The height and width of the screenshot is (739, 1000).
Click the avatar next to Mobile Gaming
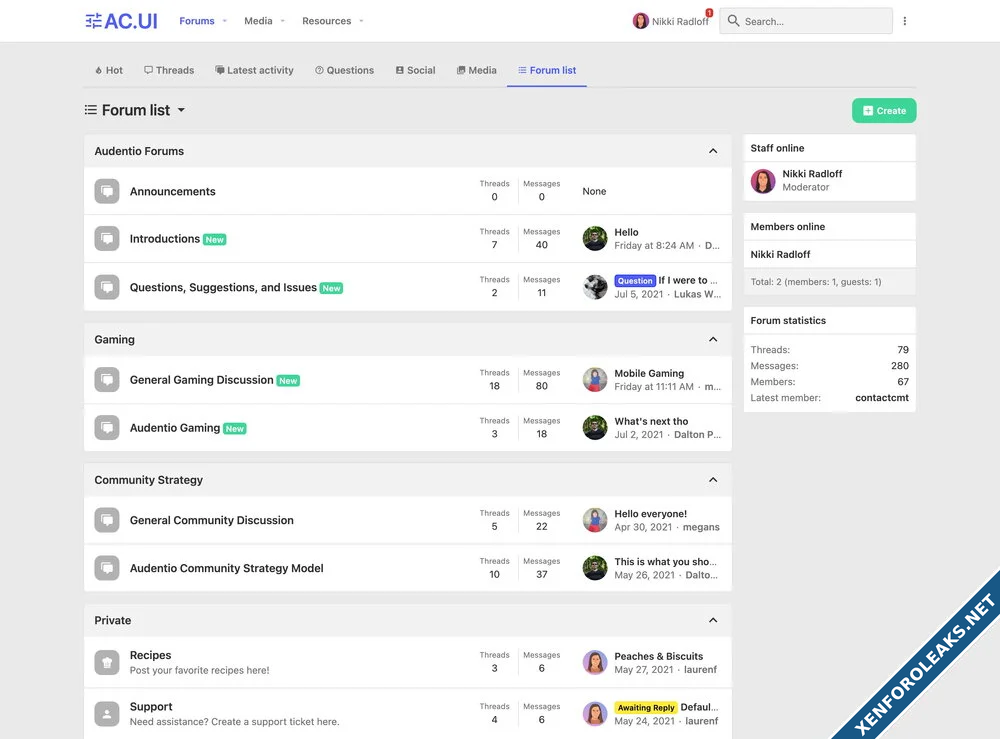point(595,380)
